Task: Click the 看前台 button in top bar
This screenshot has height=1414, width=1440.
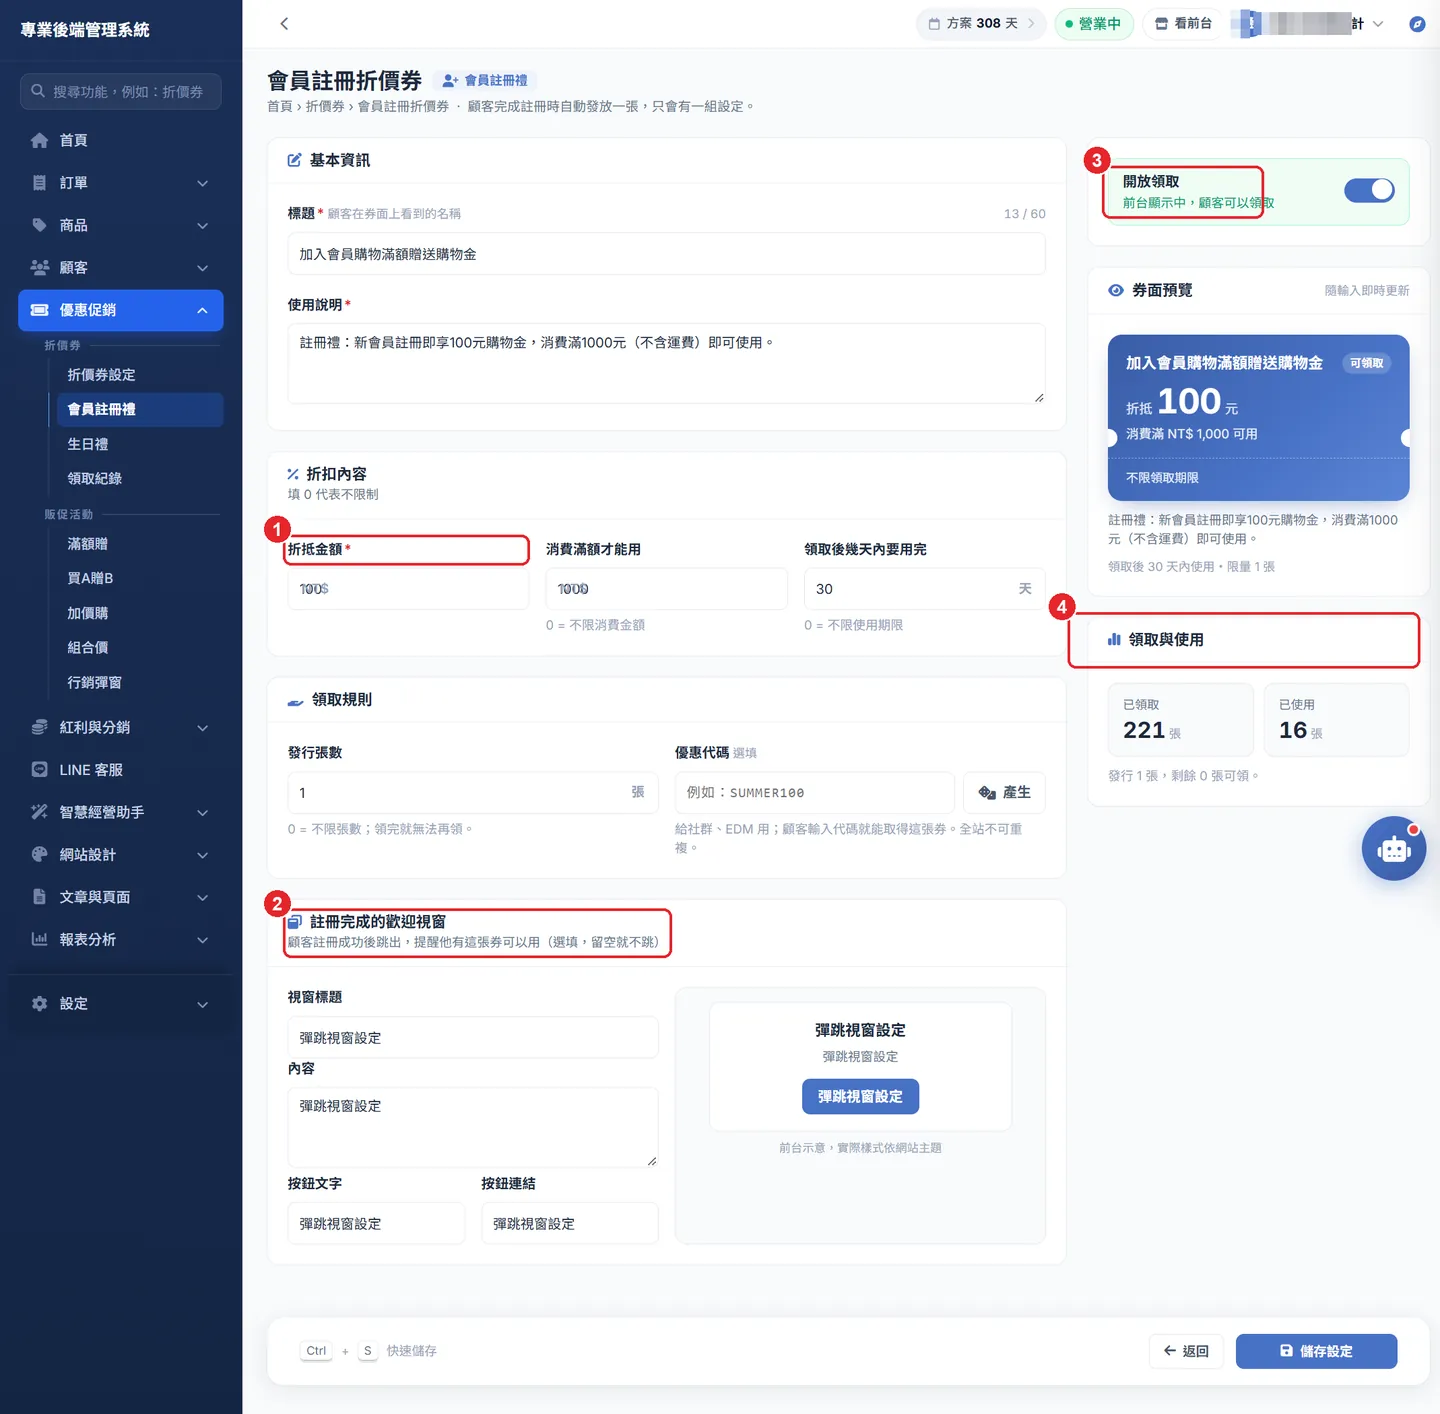Action: [1183, 24]
